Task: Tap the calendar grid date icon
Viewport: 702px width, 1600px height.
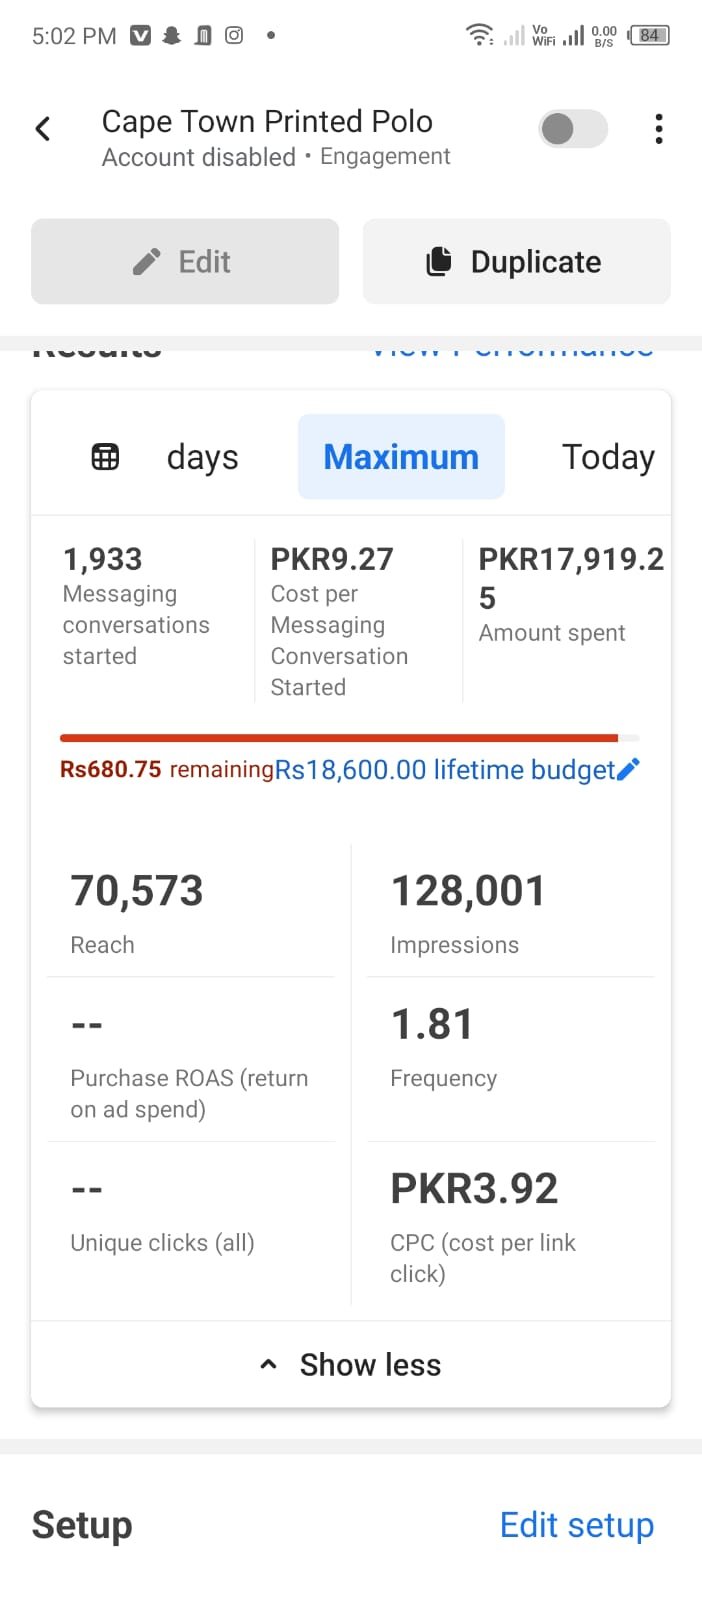Action: point(105,457)
